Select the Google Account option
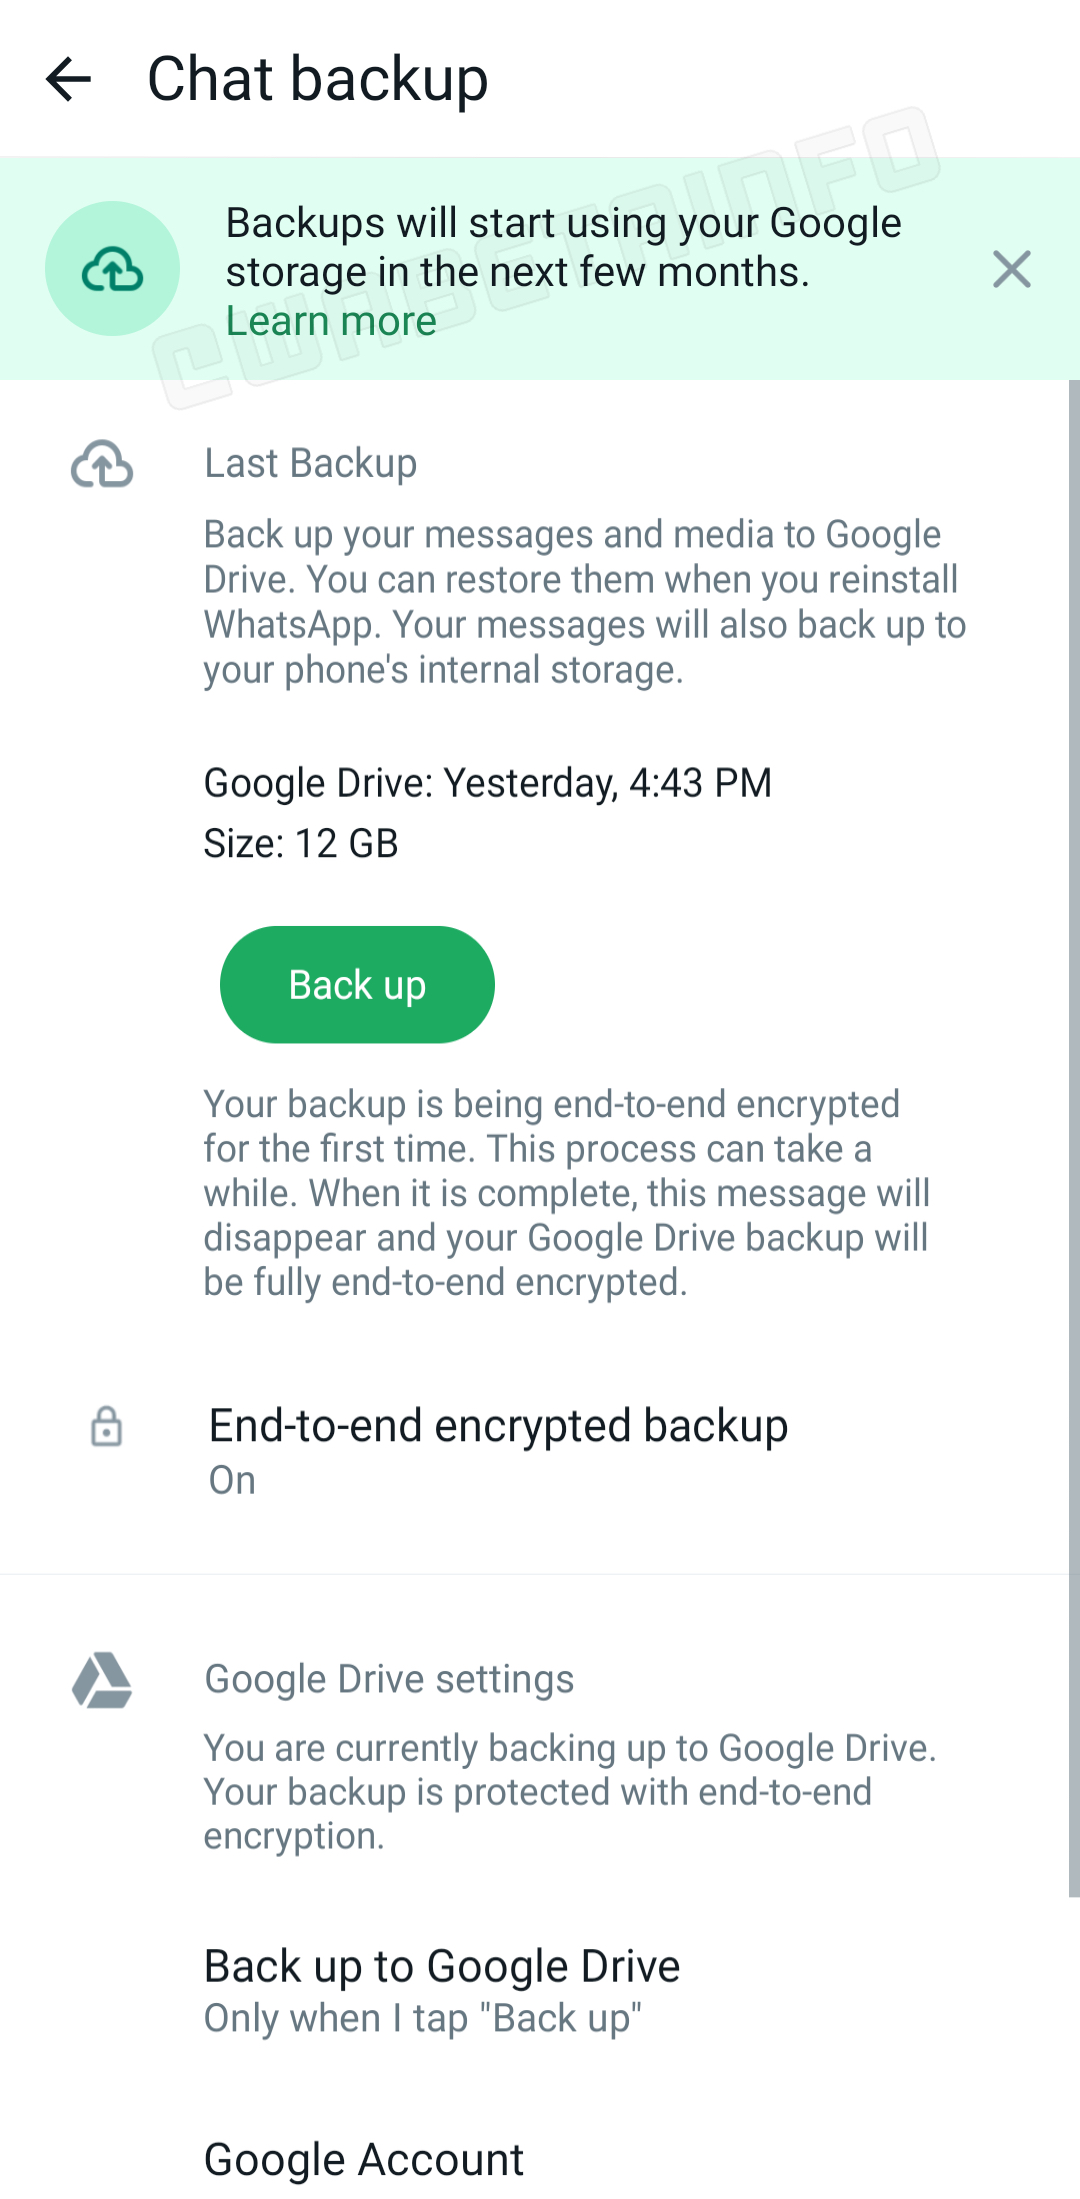Image resolution: width=1080 pixels, height=2199 pixels. pos(364,2160)
